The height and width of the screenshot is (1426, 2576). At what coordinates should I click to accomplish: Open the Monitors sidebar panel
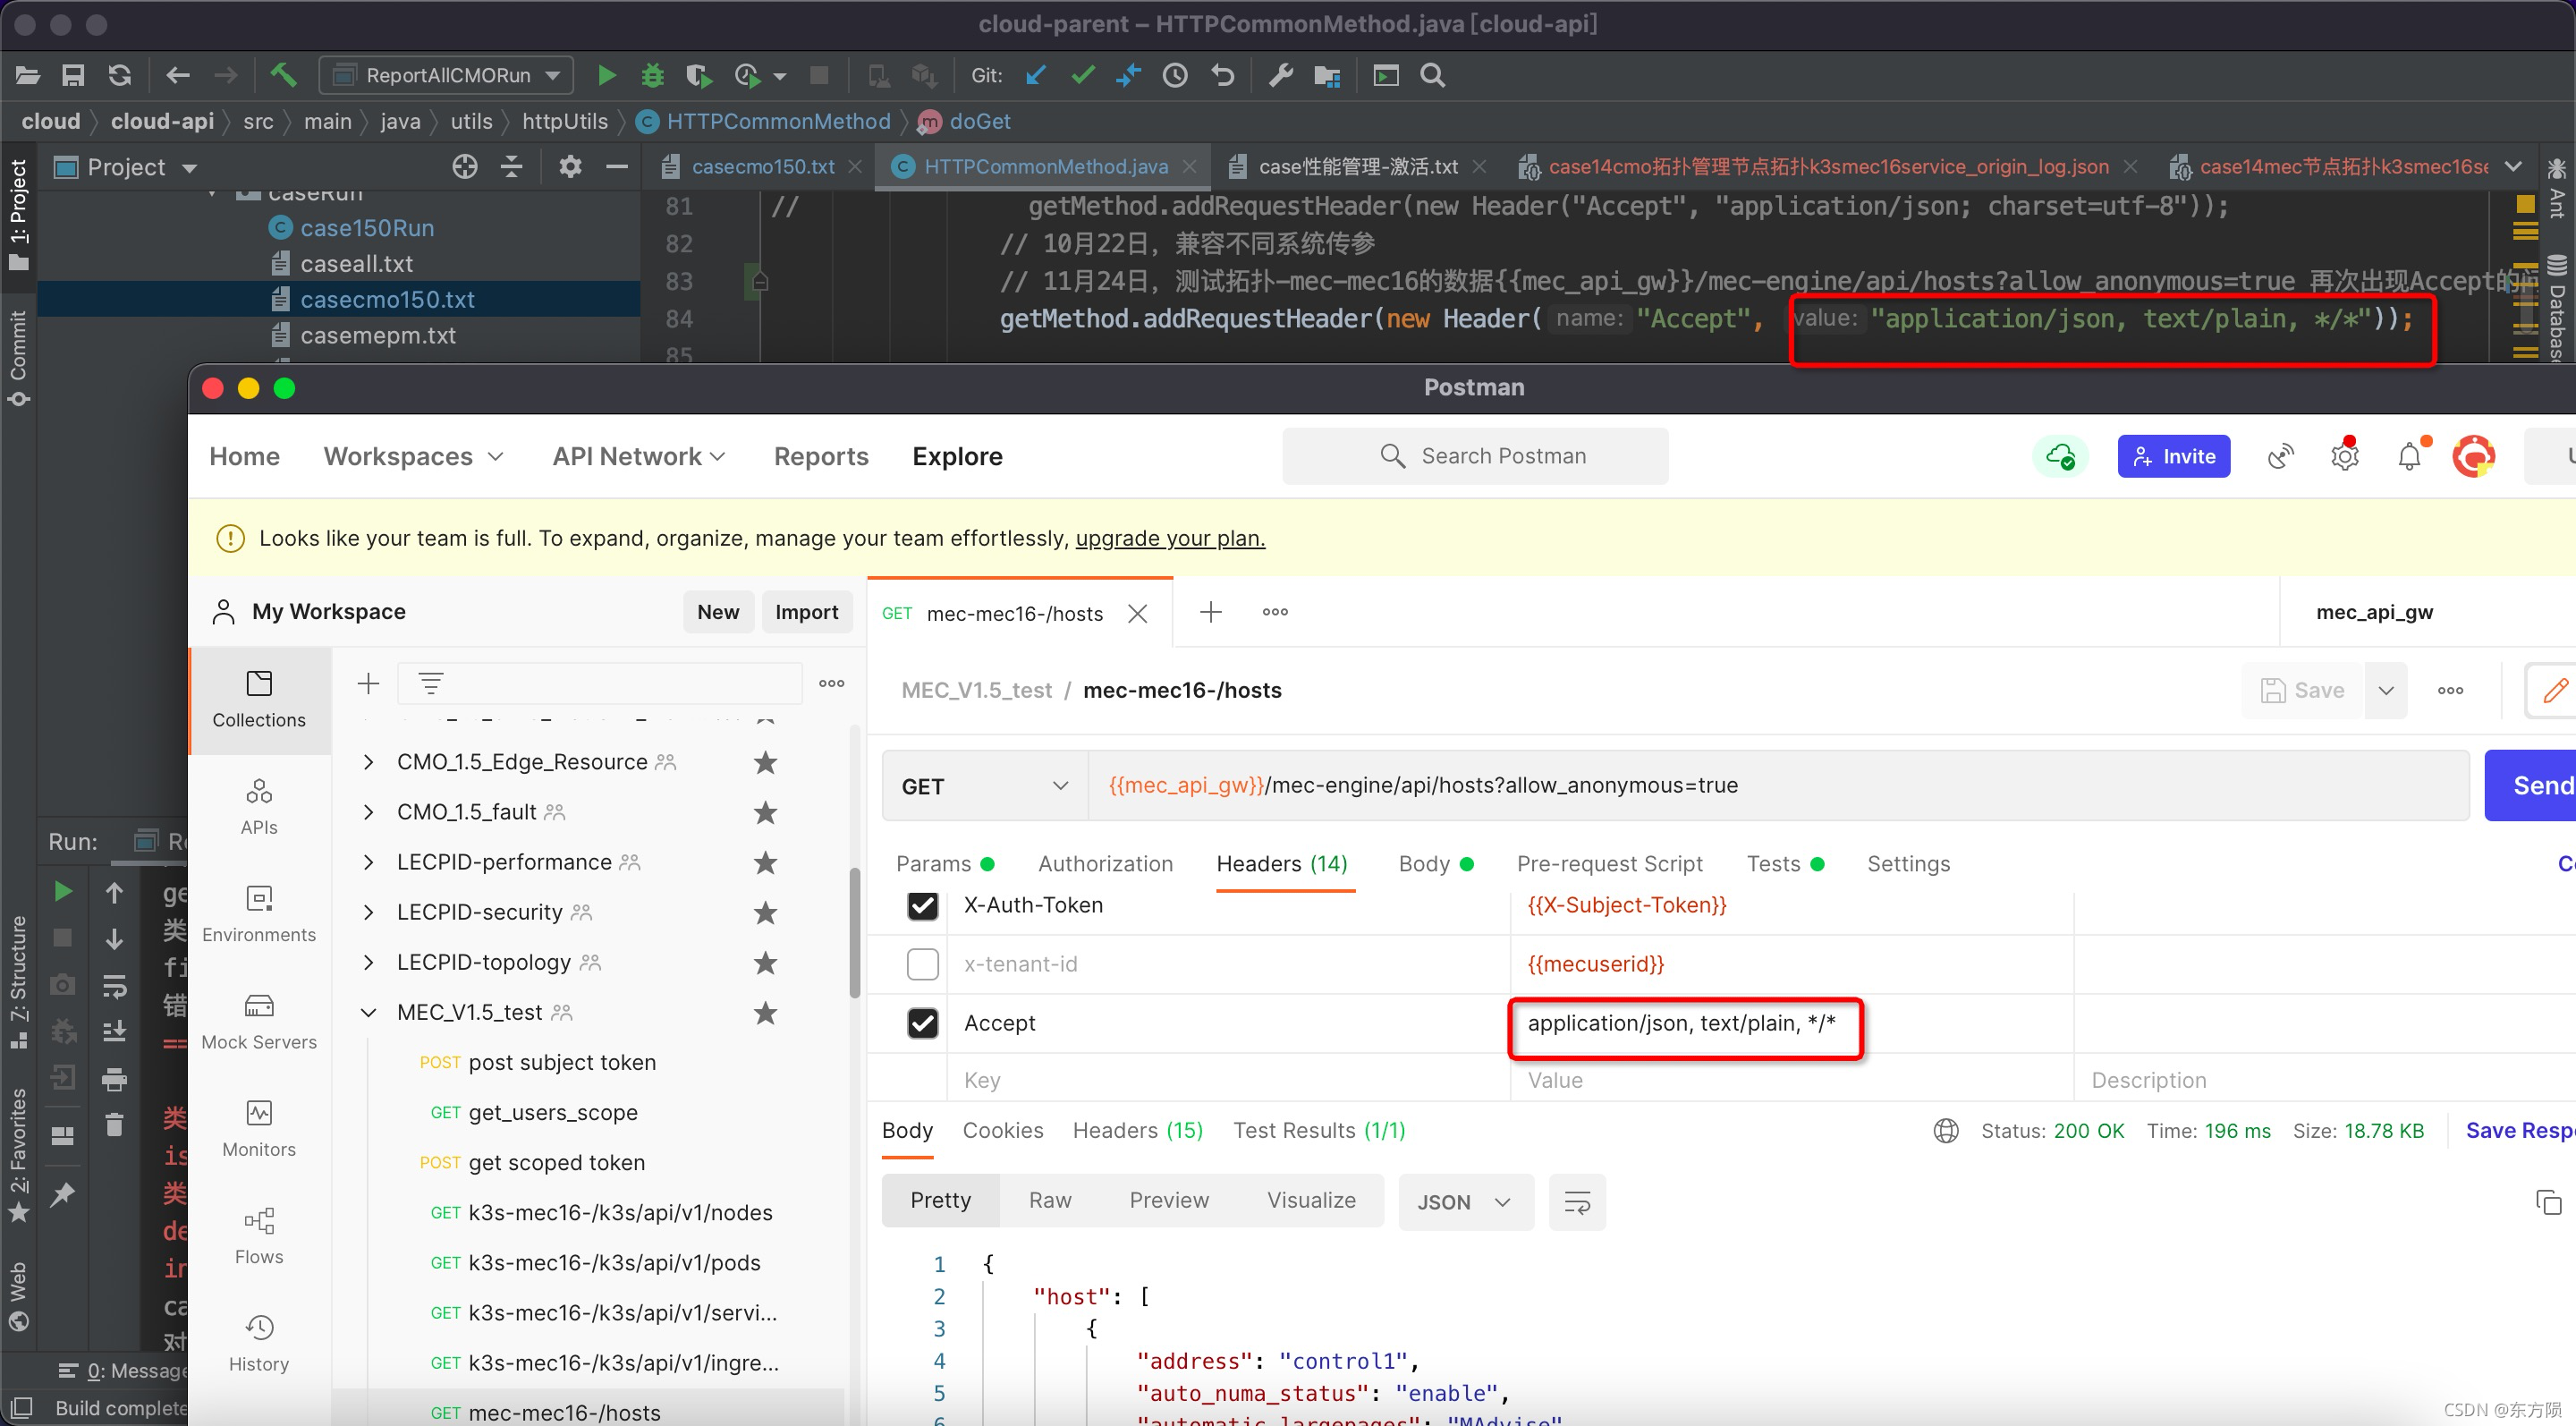[258, 1127]
